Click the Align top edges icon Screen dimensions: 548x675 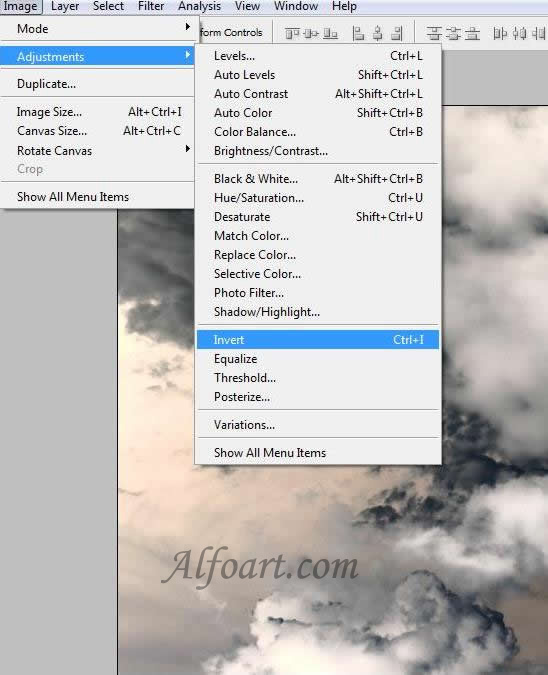point(292,33)
